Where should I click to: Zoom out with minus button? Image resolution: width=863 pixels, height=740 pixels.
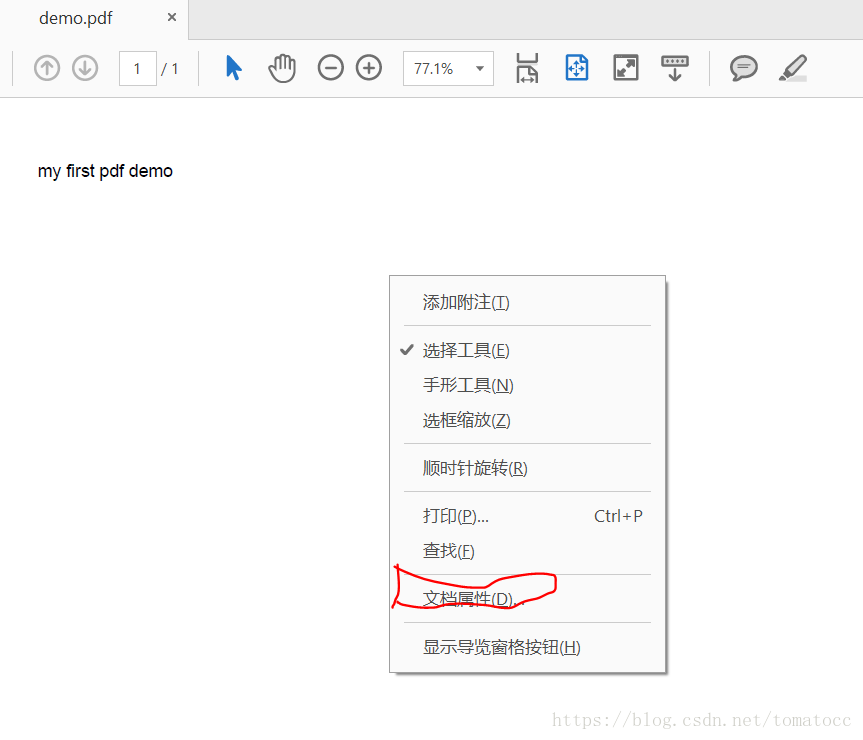[x=331, y=68]
